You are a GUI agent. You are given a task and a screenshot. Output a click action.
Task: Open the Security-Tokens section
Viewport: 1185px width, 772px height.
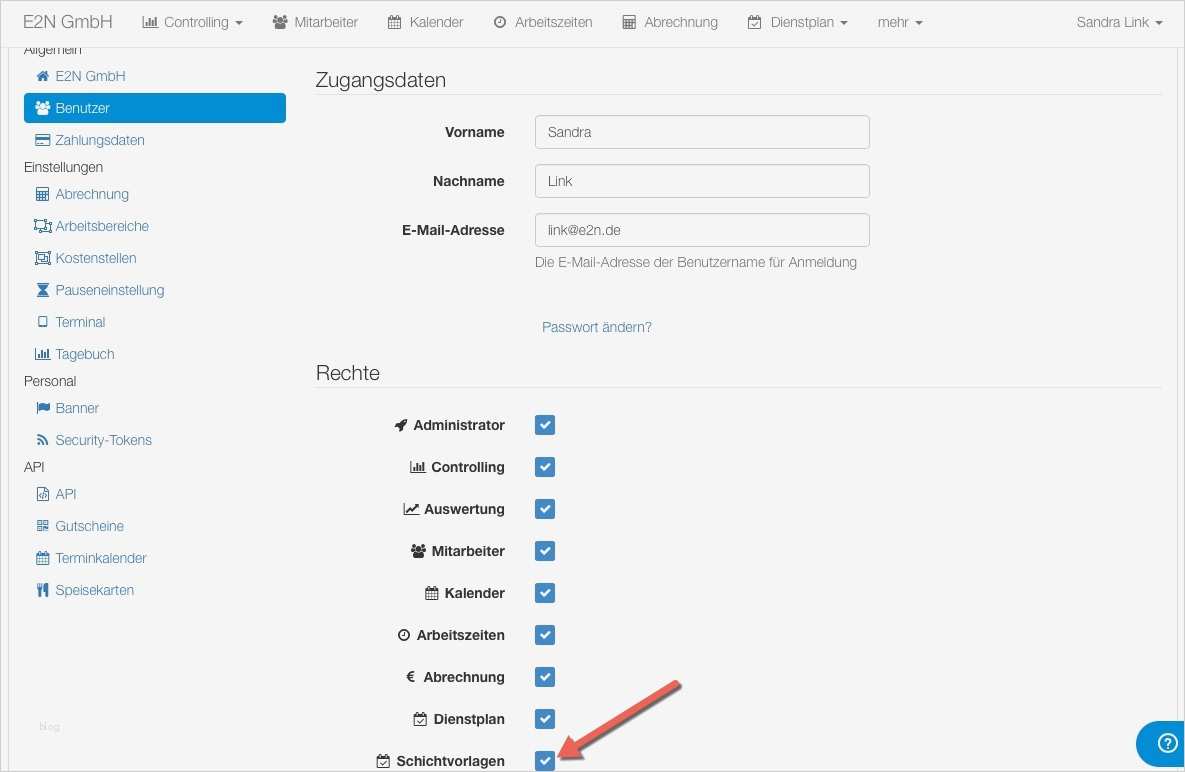(101, 439)
